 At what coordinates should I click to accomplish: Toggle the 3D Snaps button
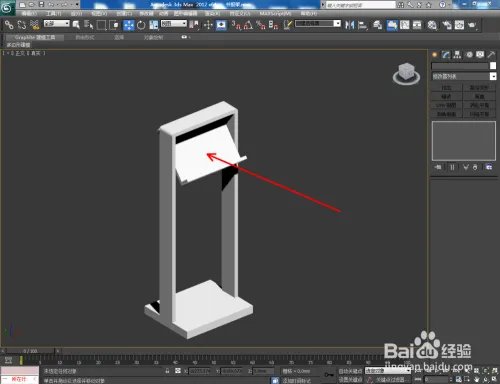coord(236,25)
